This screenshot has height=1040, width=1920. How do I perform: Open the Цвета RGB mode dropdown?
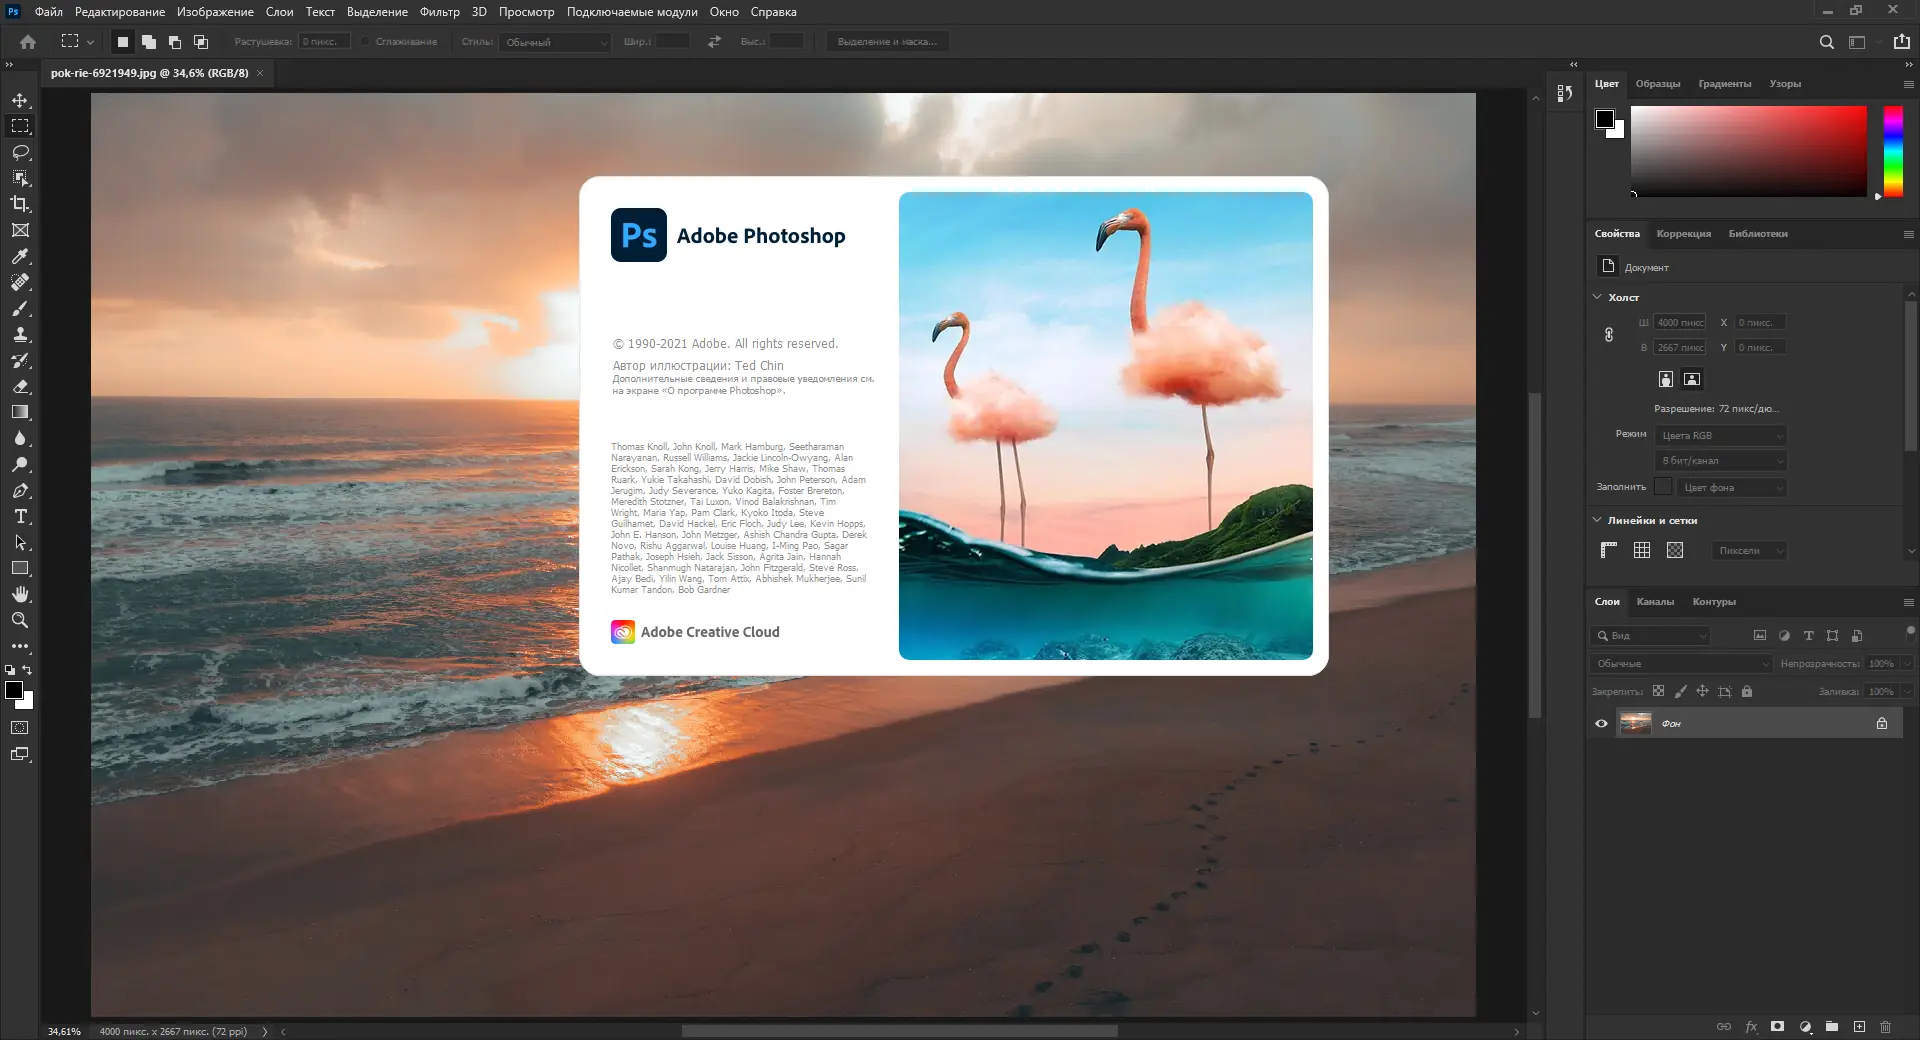pos(1720,436)
